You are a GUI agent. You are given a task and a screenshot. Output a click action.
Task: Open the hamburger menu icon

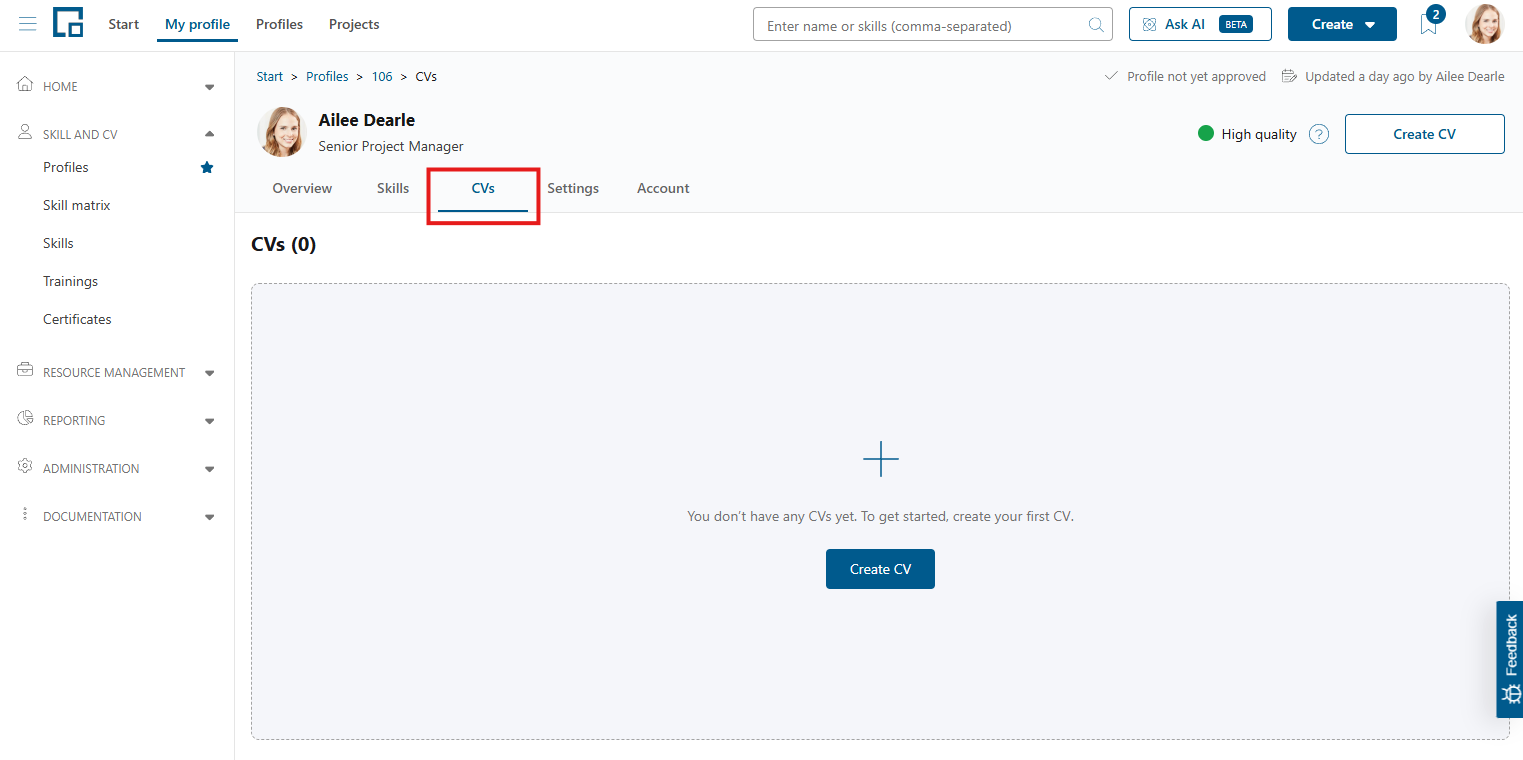tap(28, 24)
